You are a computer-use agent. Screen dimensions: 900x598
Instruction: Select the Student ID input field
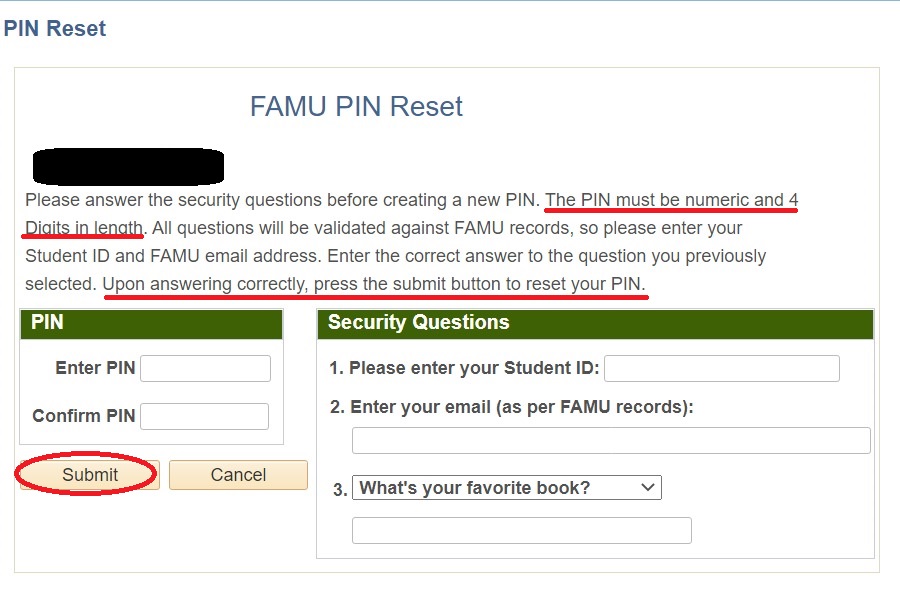722,368
